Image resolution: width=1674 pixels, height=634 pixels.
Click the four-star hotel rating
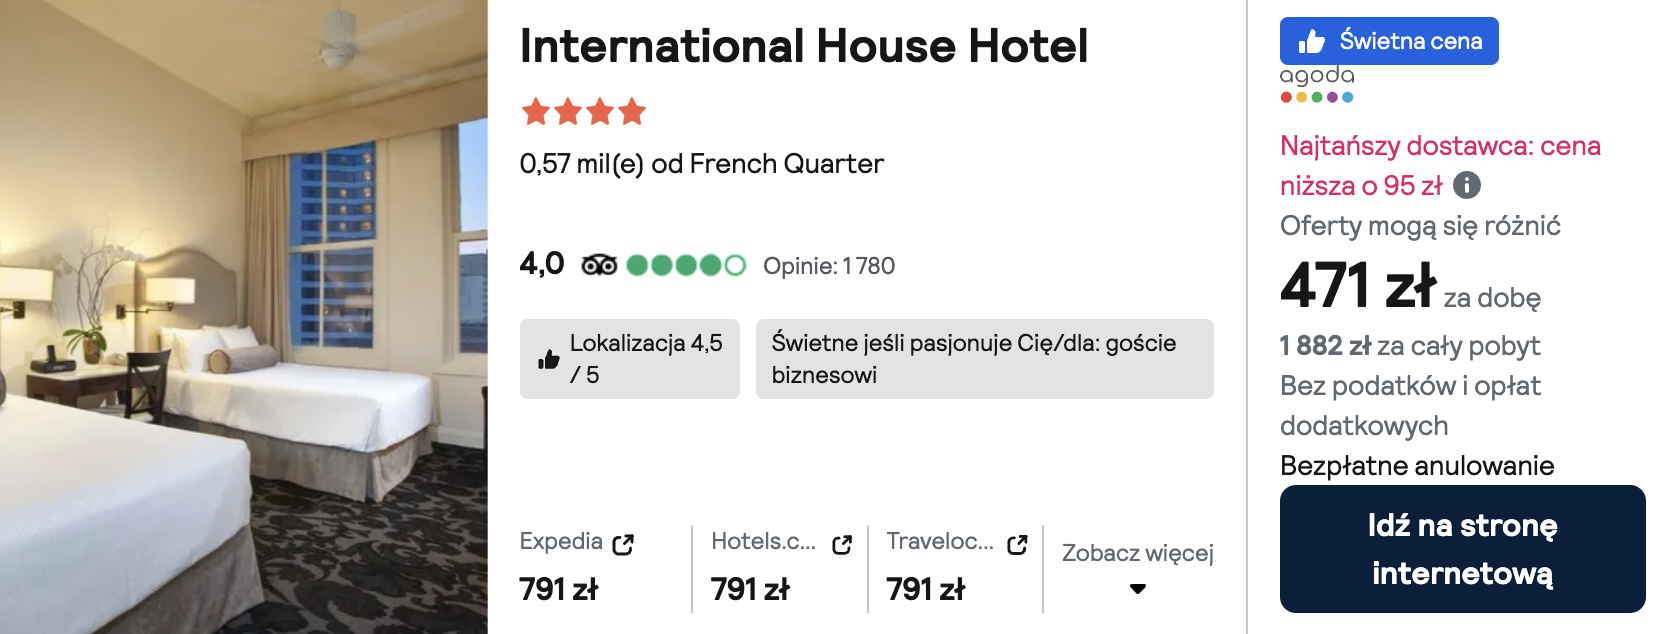click(584, 111)
